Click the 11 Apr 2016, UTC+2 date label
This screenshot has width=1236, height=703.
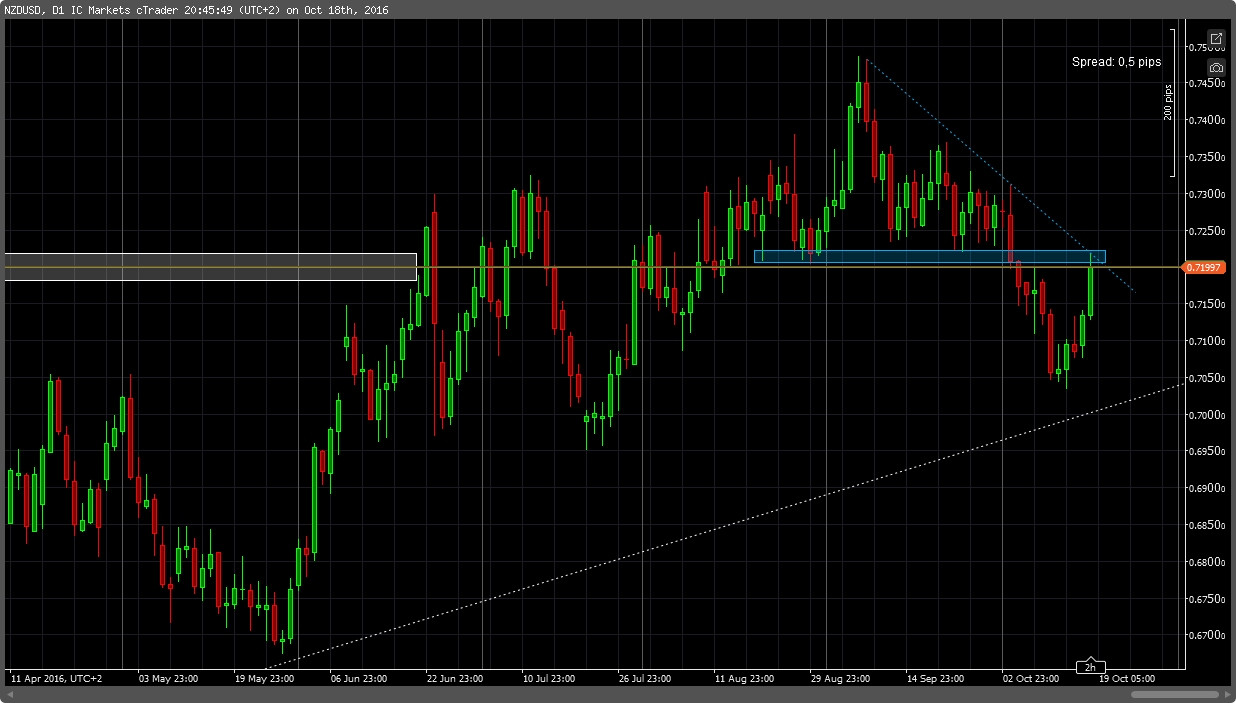pos(56,679)
